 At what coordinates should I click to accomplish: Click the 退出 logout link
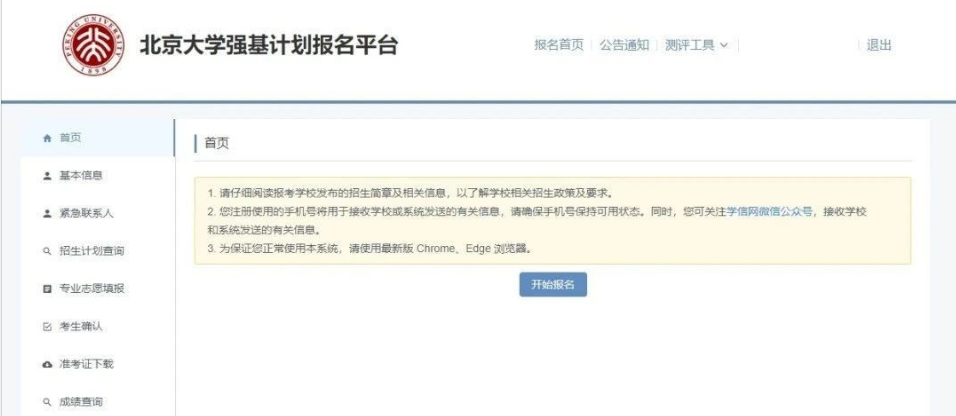coord(879,45)
